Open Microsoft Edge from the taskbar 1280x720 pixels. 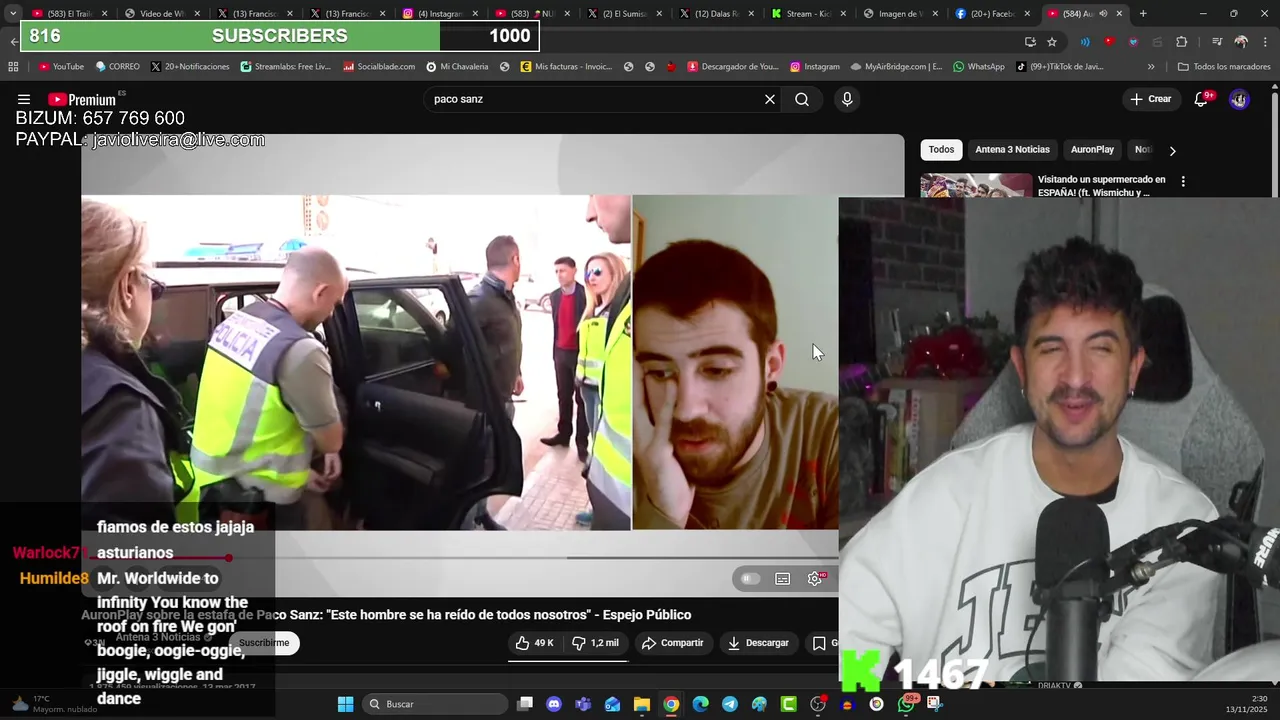700,704
